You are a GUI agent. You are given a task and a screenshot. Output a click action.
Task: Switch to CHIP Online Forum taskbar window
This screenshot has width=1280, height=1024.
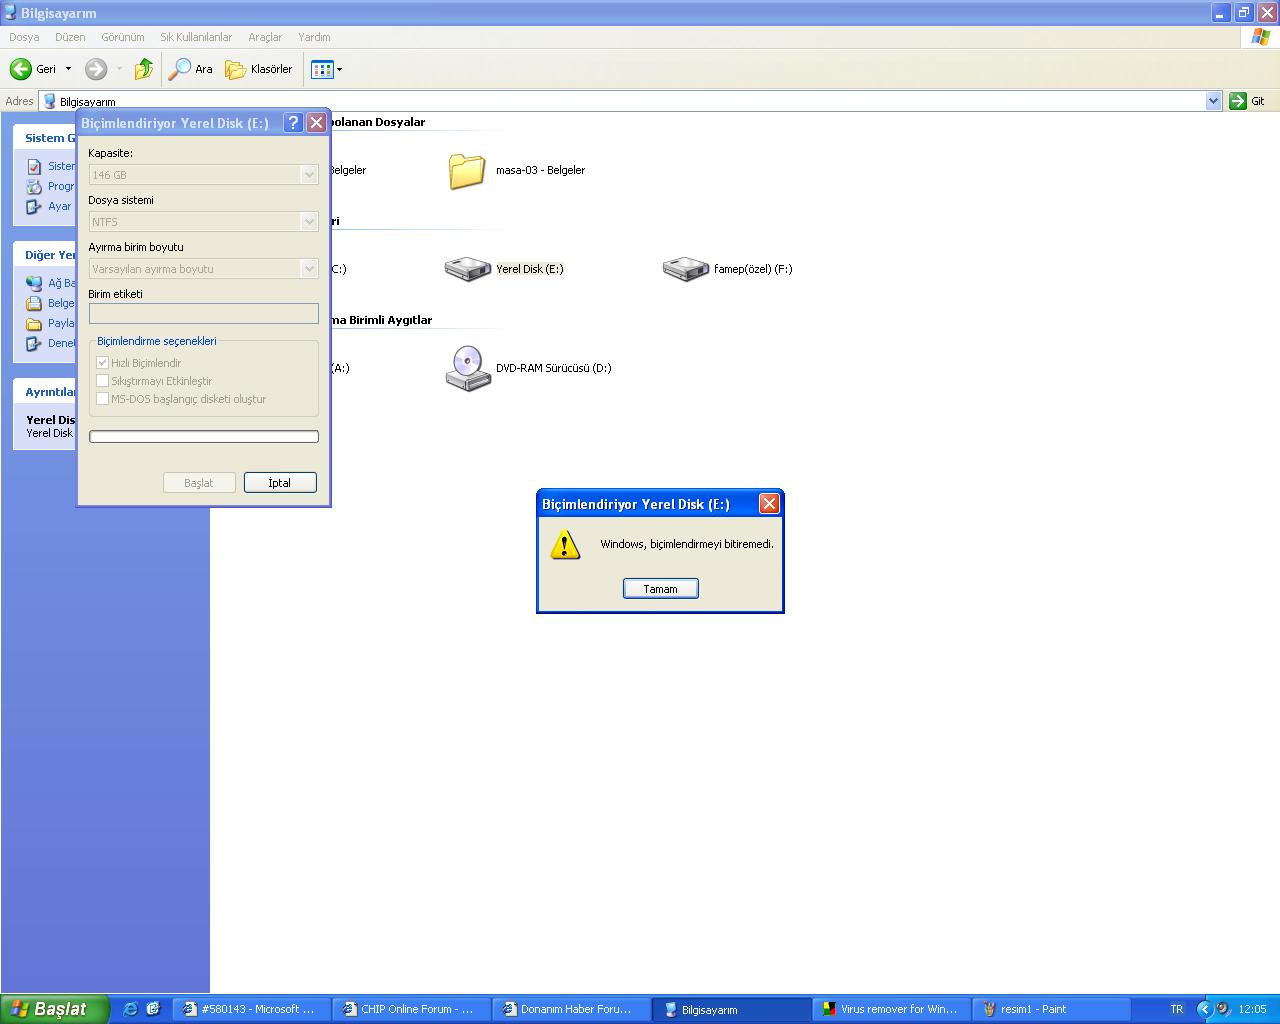tap(411, 1009)
